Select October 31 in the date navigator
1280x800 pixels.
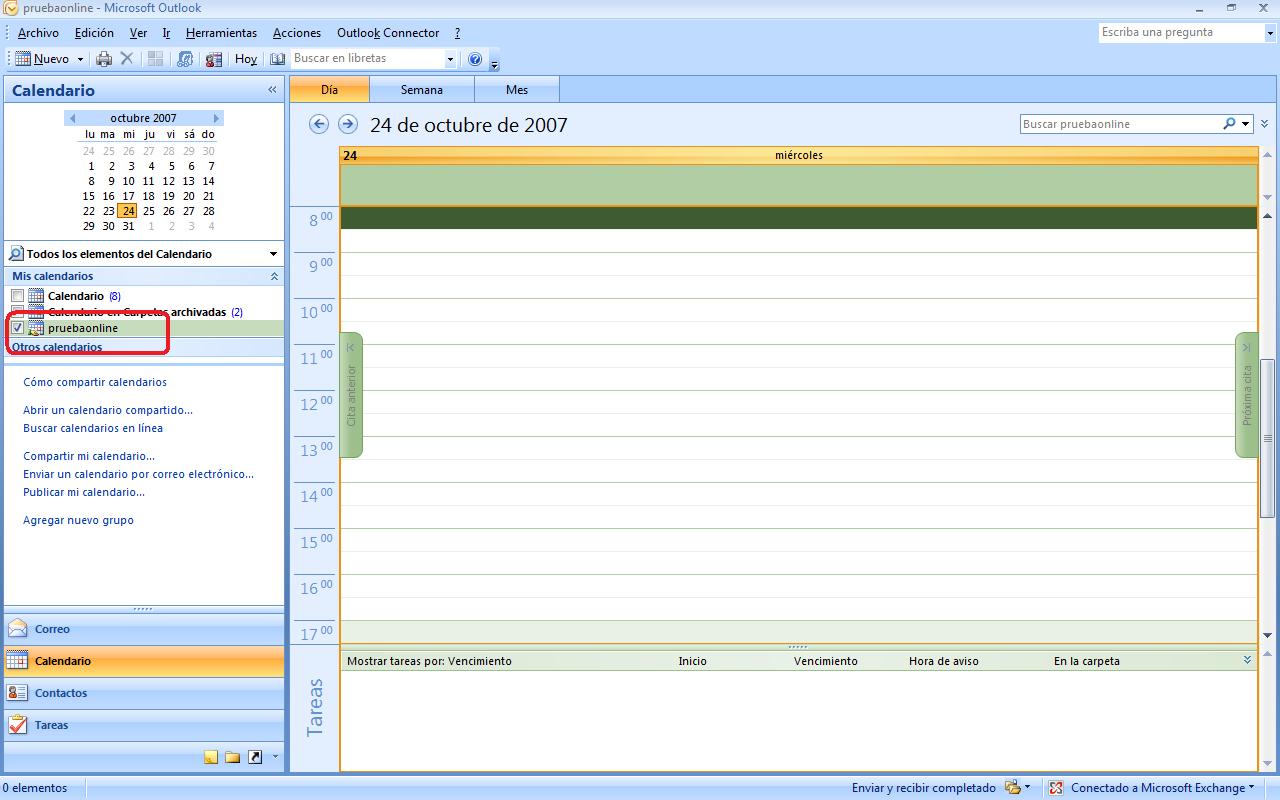coord(128,226)
